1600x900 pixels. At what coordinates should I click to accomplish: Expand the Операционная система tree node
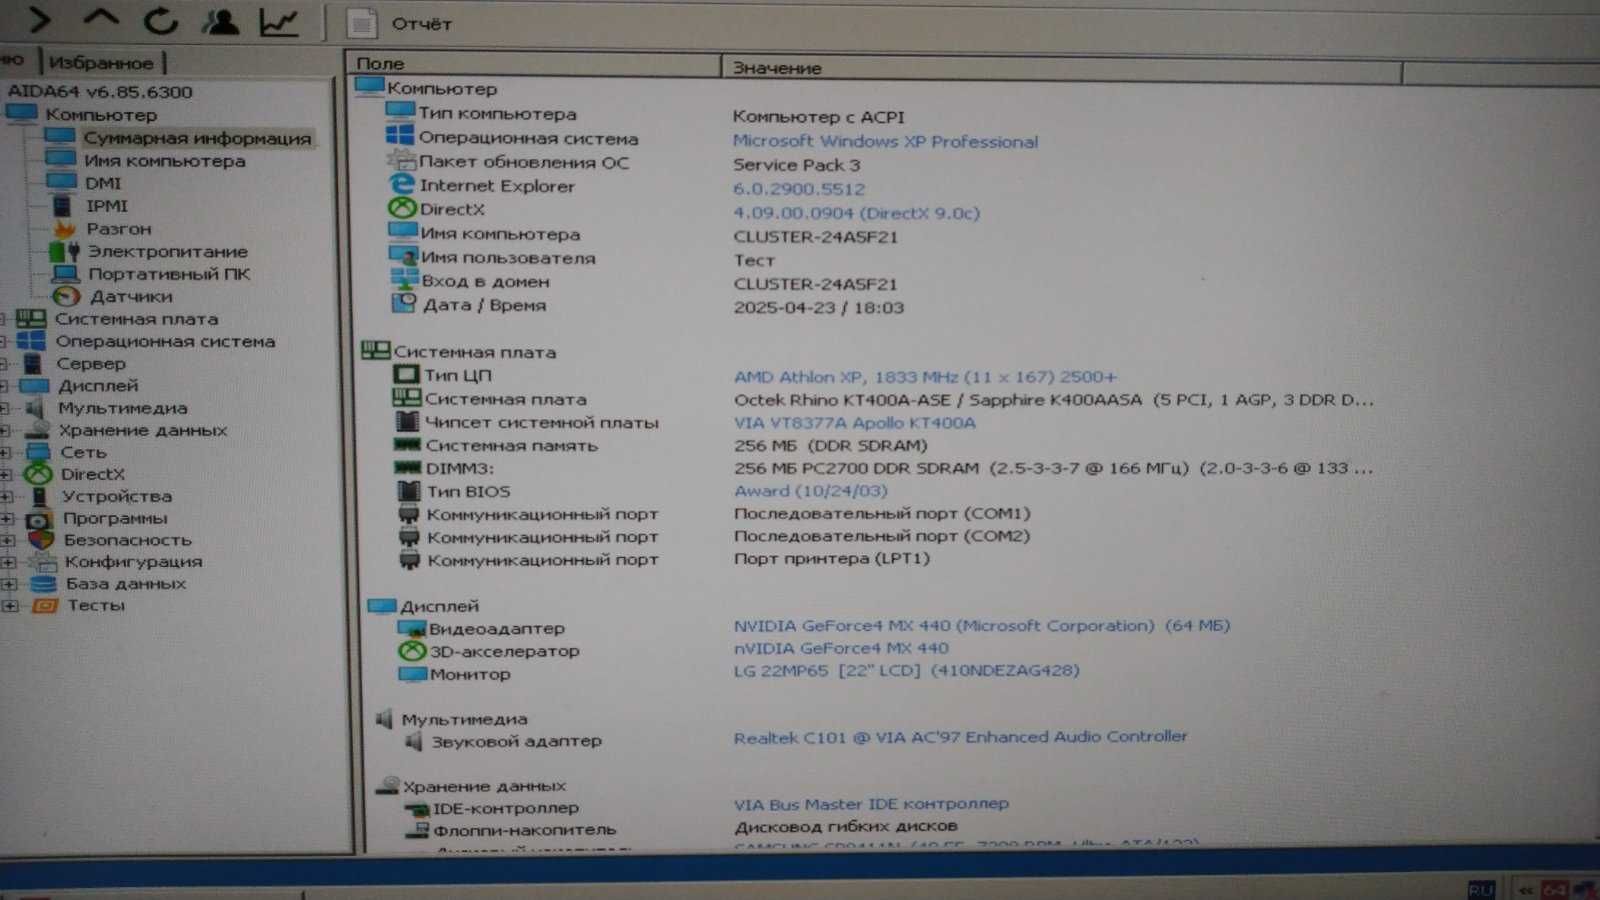coord(5,341)
